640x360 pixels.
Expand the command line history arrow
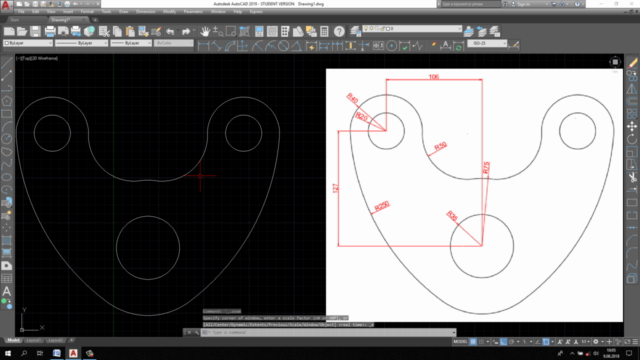pyautogui.click(x=453, y=332)
